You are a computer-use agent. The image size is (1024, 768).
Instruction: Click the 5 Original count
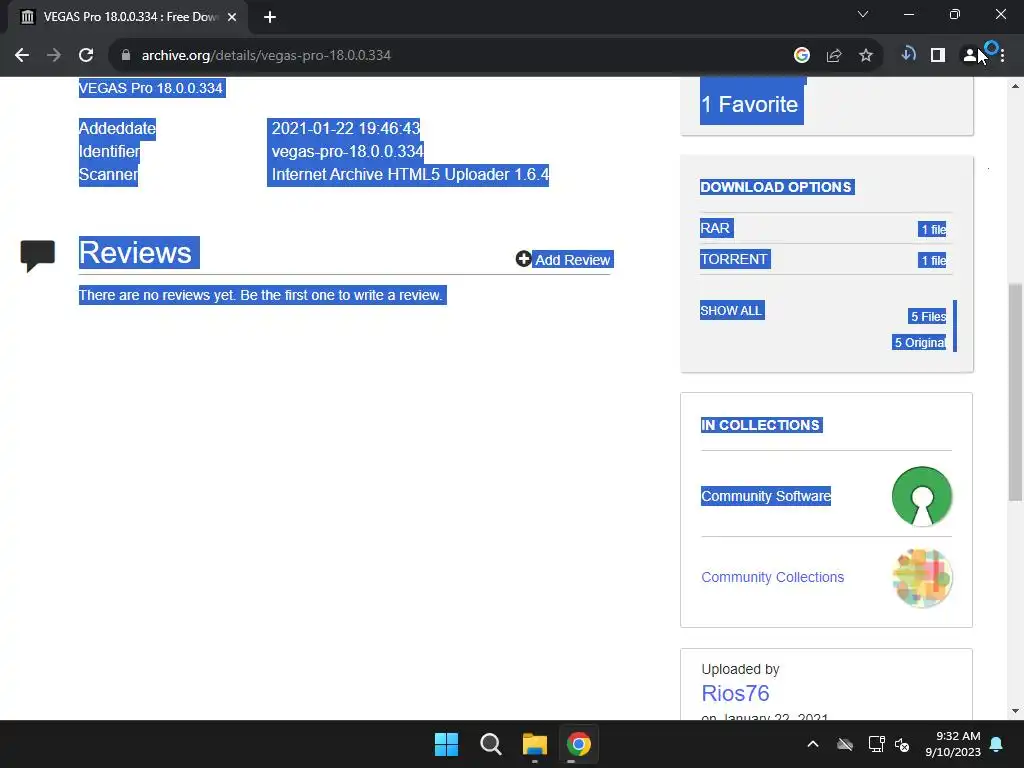coord(920,342)
